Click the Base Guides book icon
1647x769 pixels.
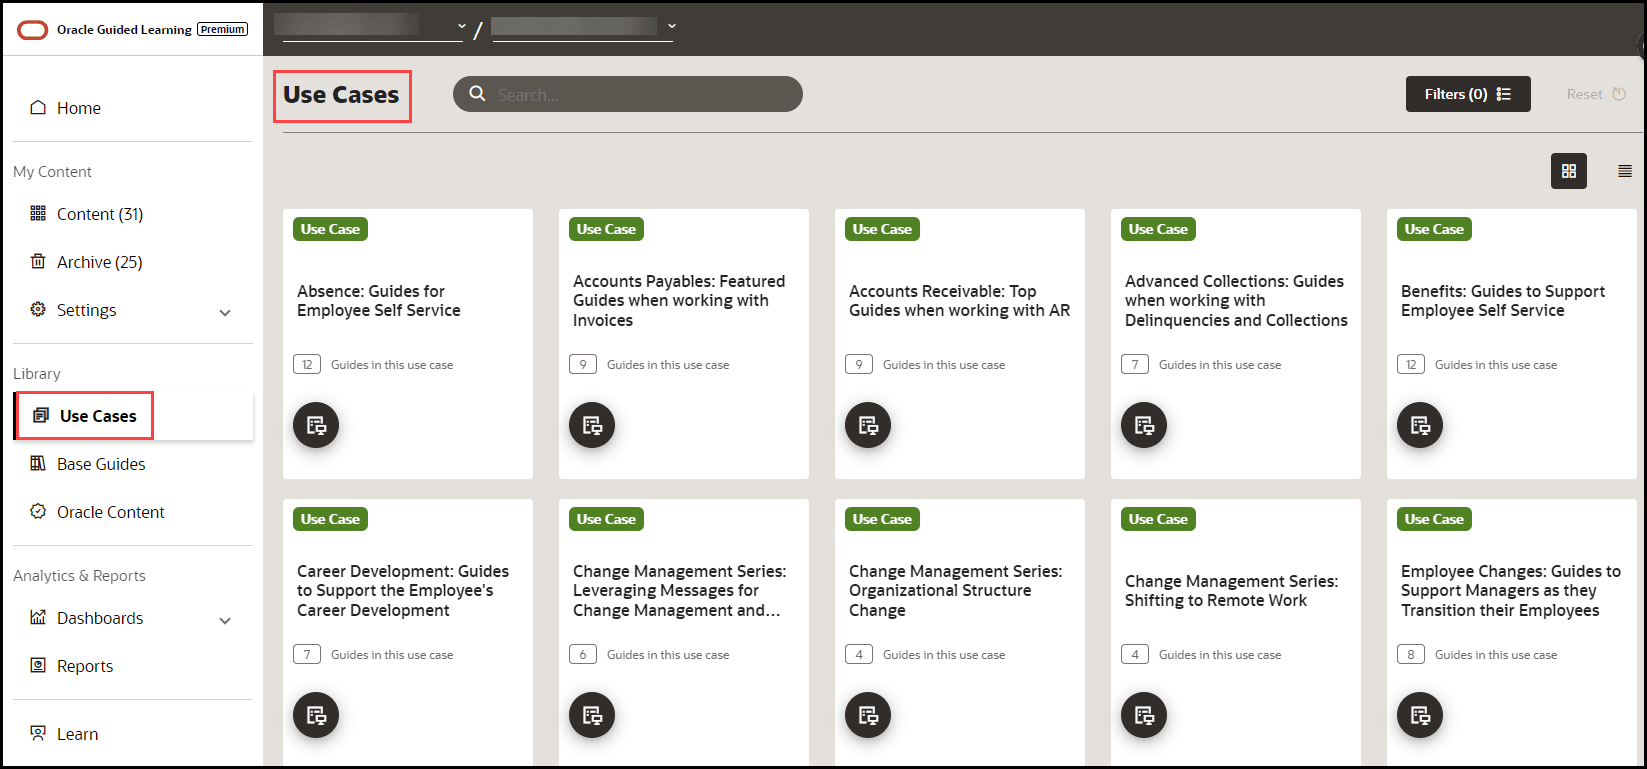coord(38,463)
